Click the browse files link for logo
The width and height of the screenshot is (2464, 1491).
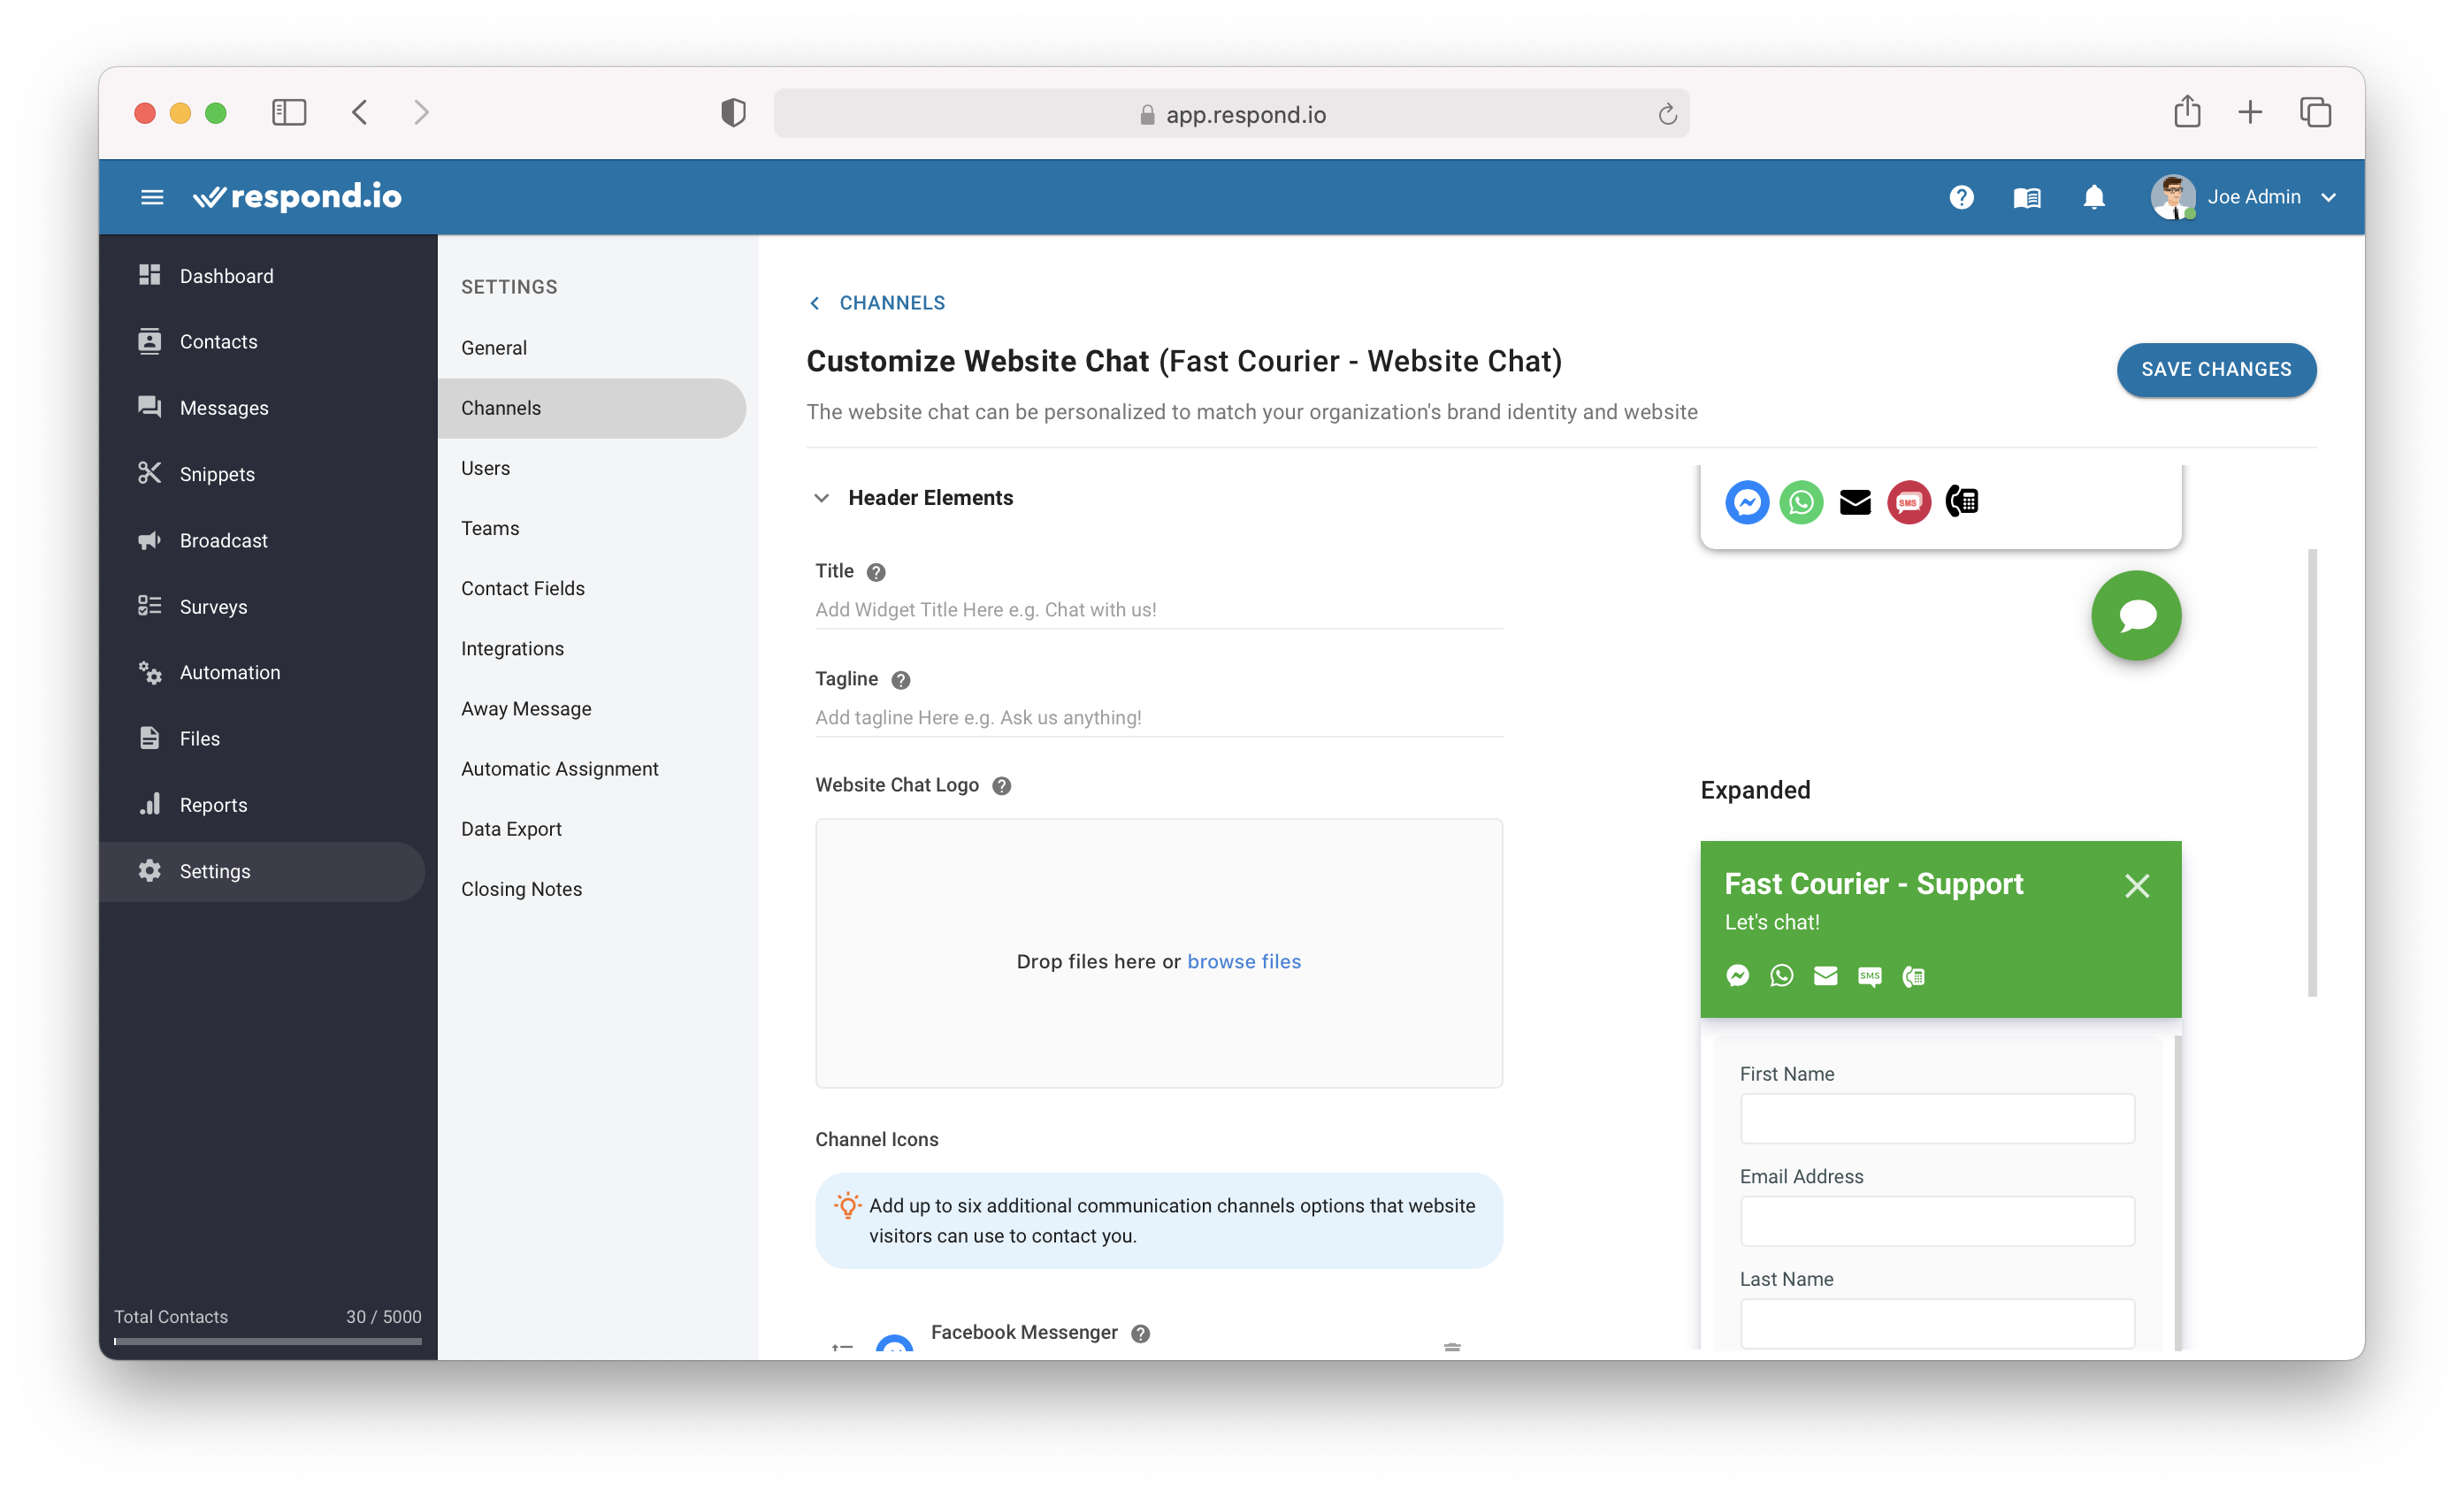coord(1244,960)
